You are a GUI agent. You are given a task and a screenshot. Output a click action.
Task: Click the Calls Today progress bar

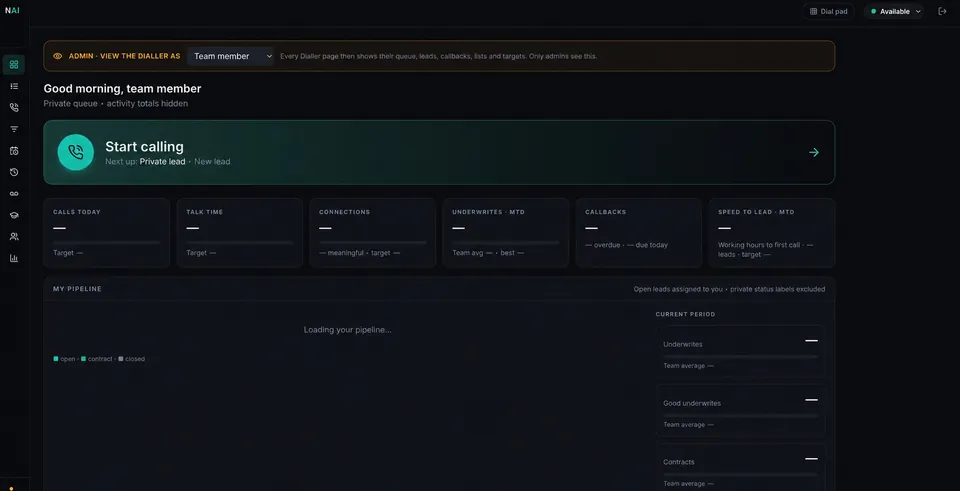tap(107, 242)
